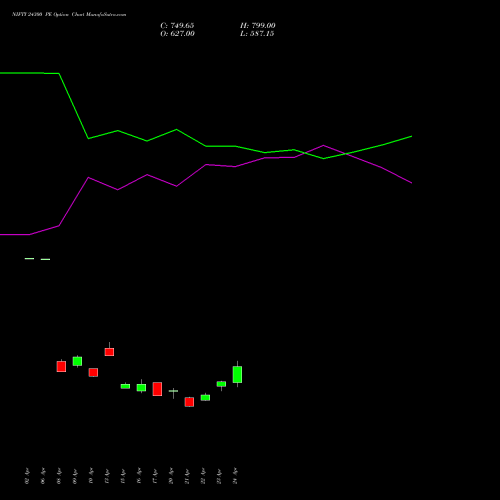Image resolution: width=500 pixels, height=500 pixels.
Task: Click the 24 Apr date label
Action: (235, 476)
